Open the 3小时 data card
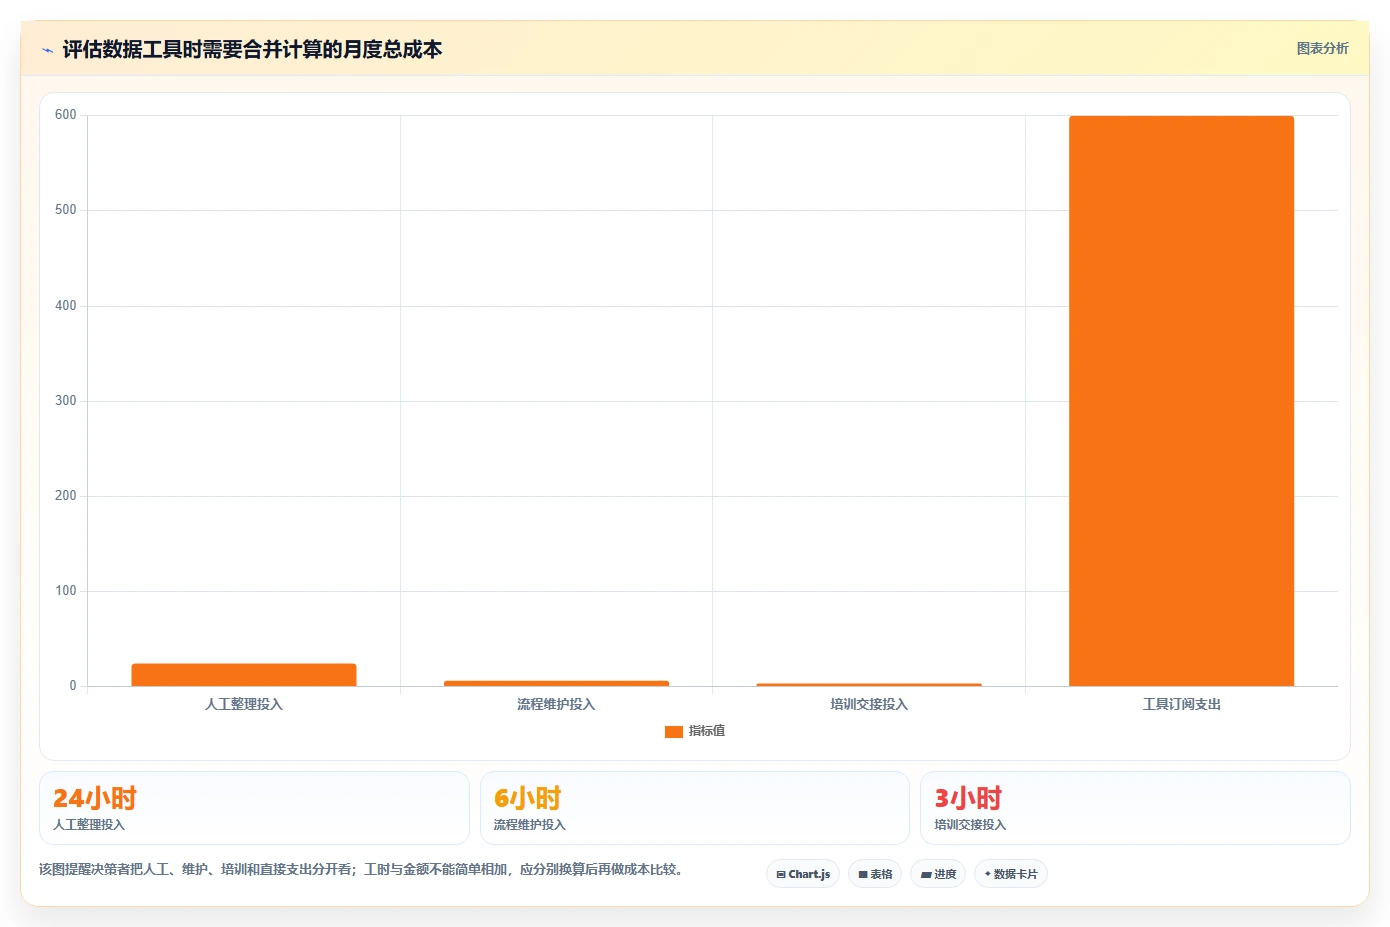The width and height of the screenshot is (1390, 927). [x=1135, y=808]
